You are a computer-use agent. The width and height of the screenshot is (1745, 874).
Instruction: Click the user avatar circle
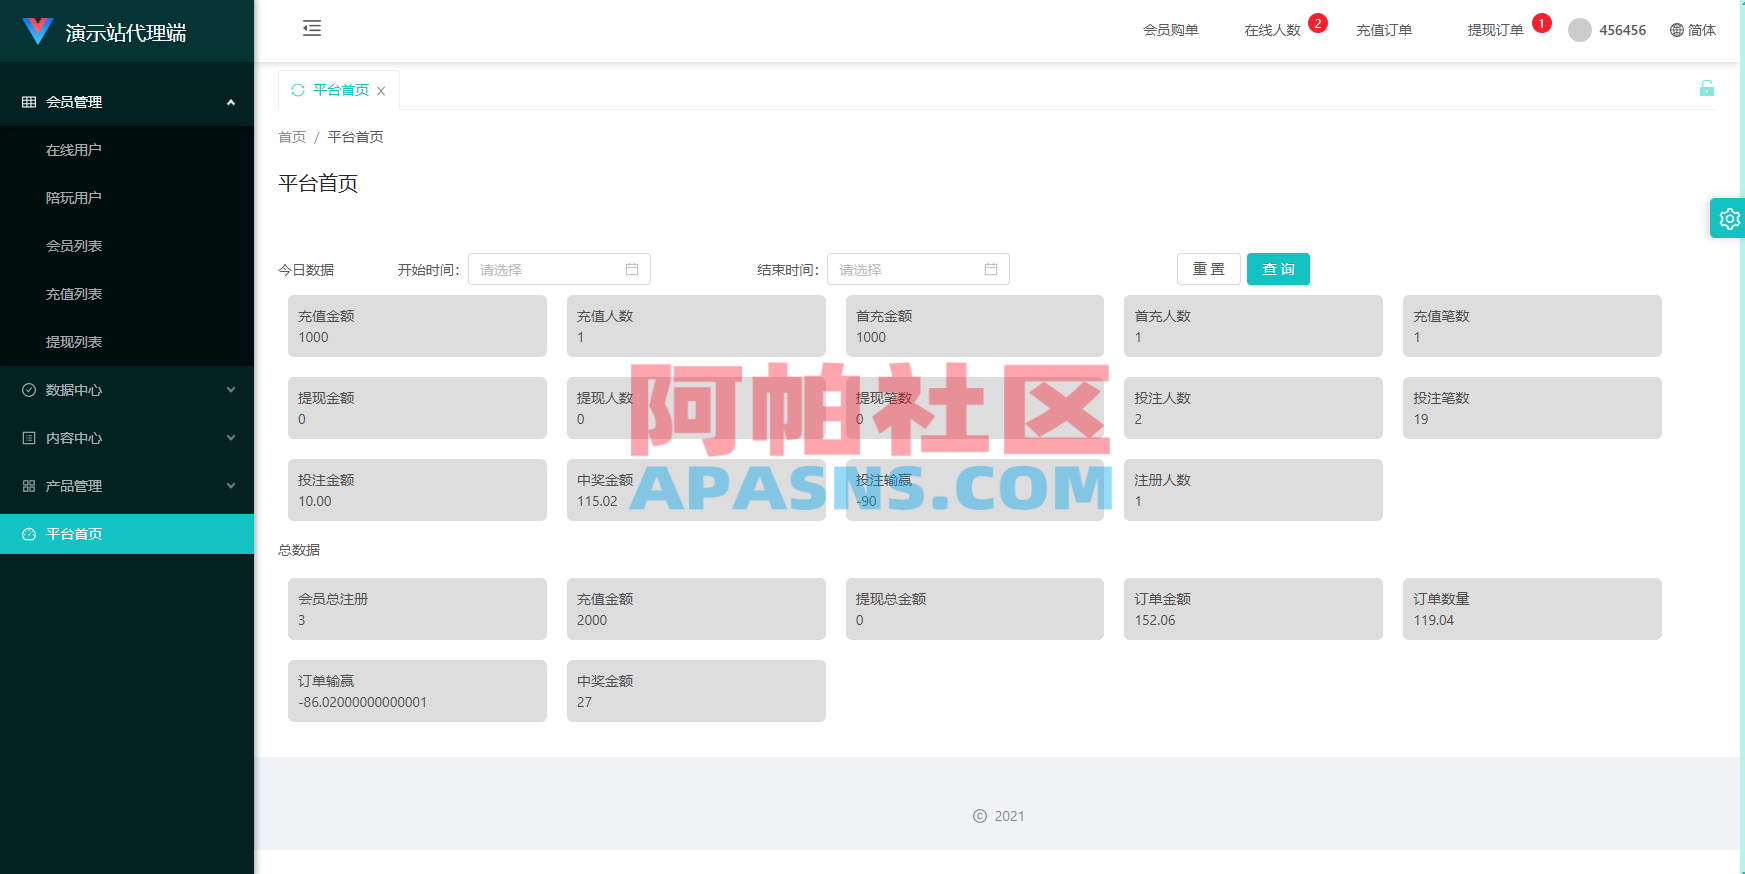tap(1580, 30)
